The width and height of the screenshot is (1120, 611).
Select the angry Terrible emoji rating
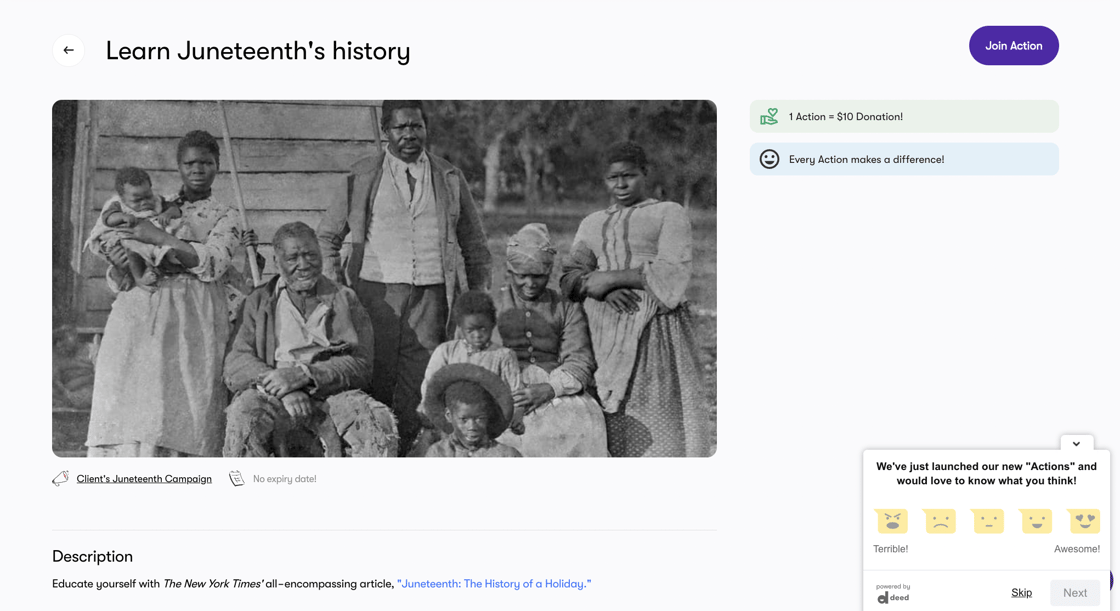tap(891, 521)
